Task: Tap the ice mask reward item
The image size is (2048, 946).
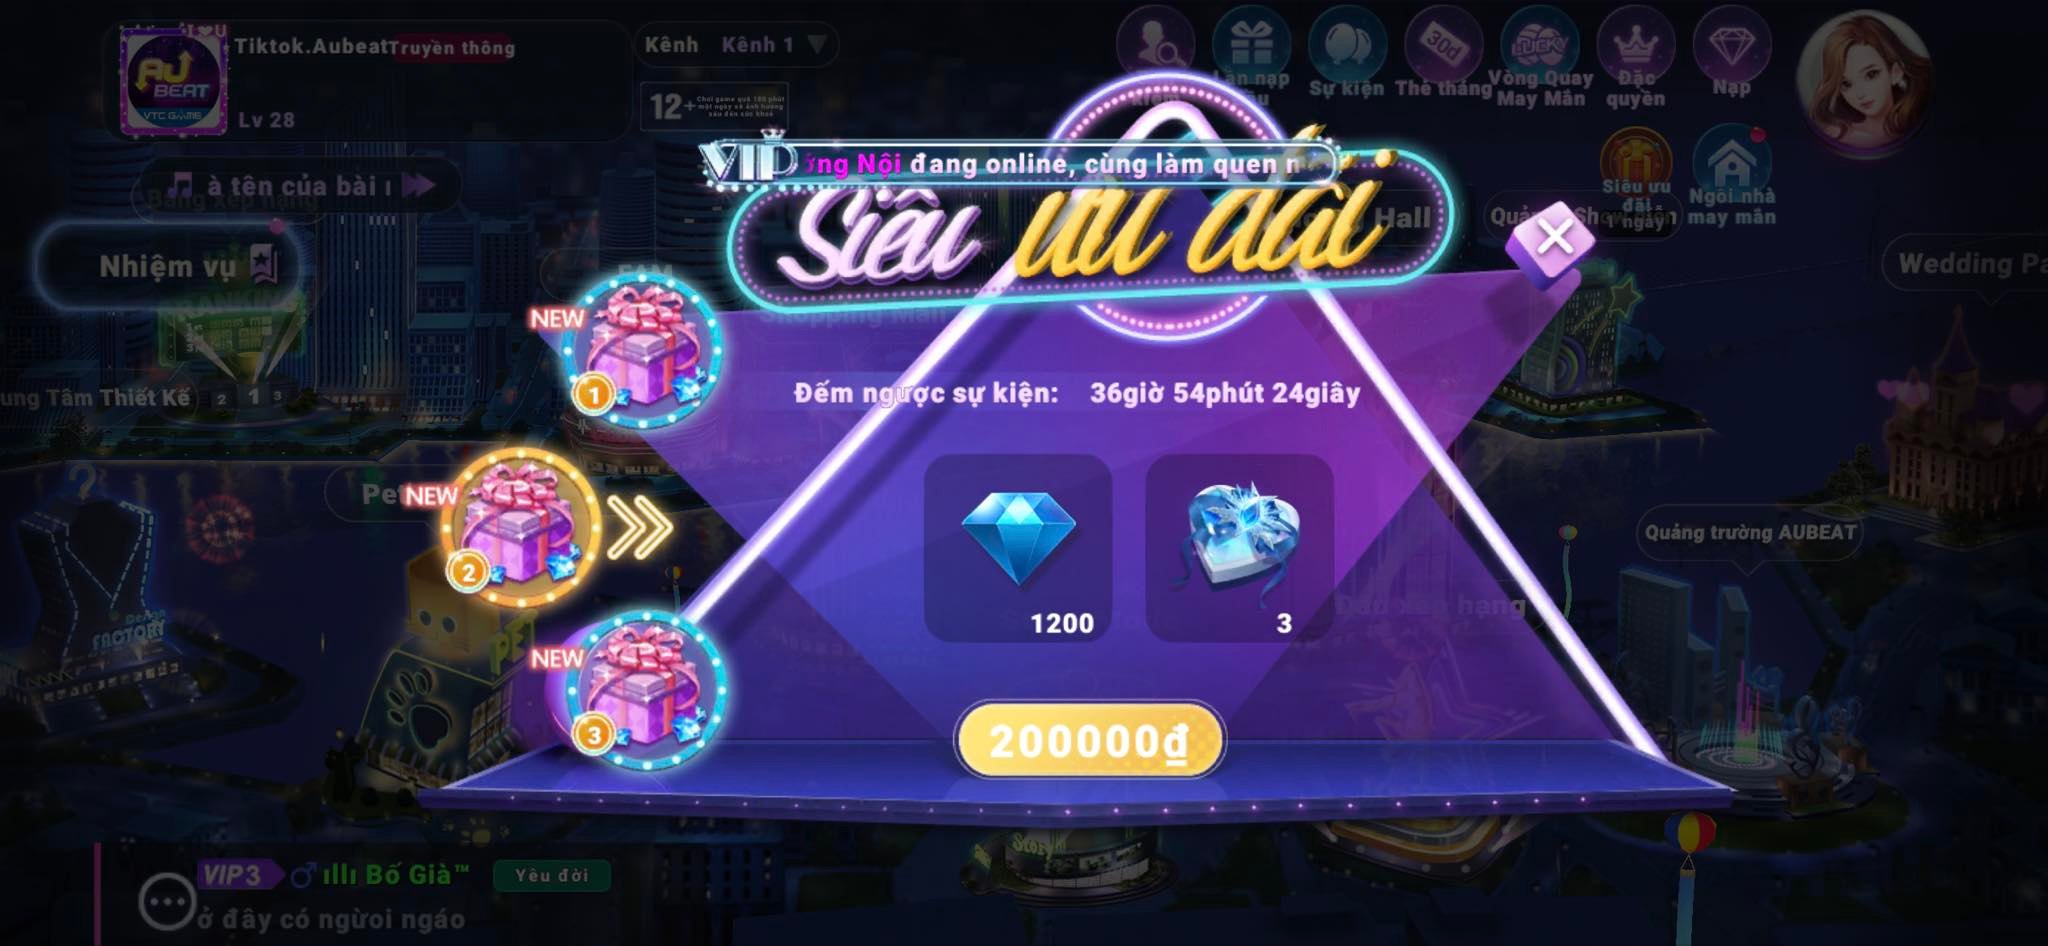Action: click(1240, 548)
